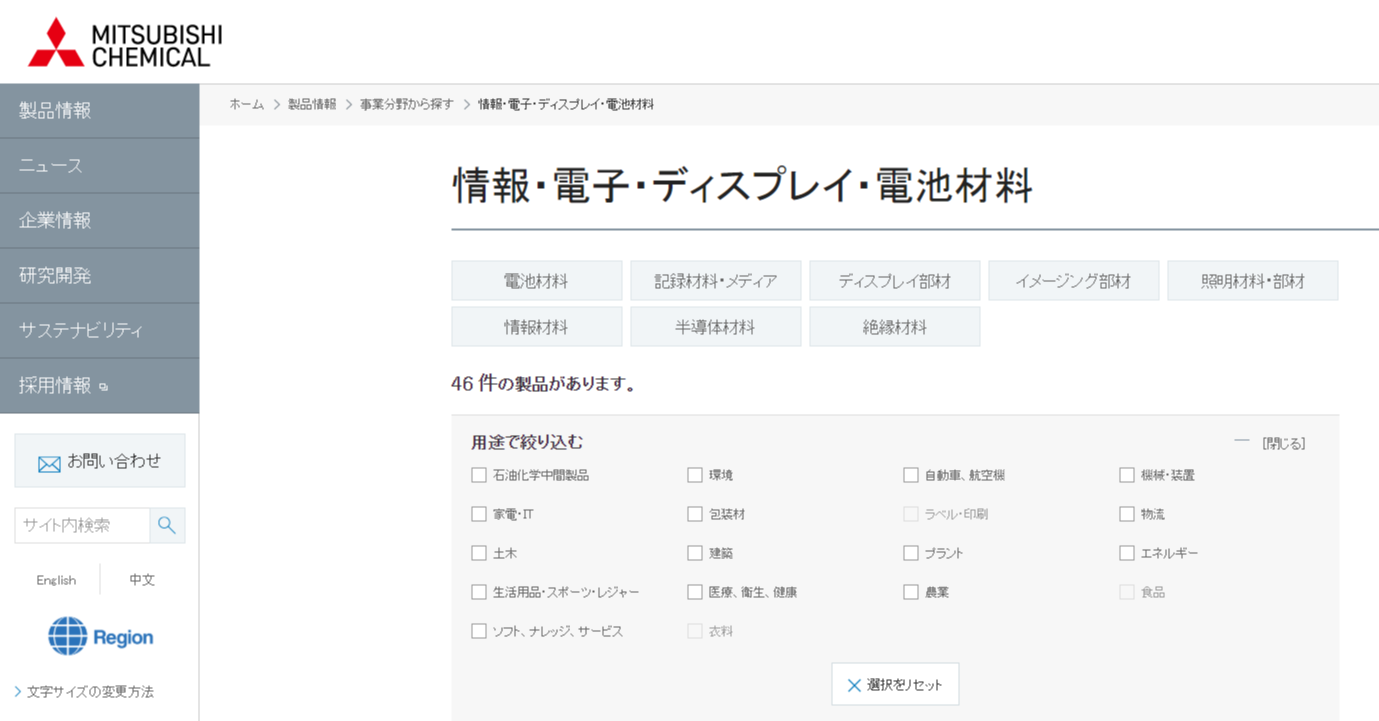Select the 半導体材料 category button
Screen dimensions: 1379x721
tap(715, 327)
